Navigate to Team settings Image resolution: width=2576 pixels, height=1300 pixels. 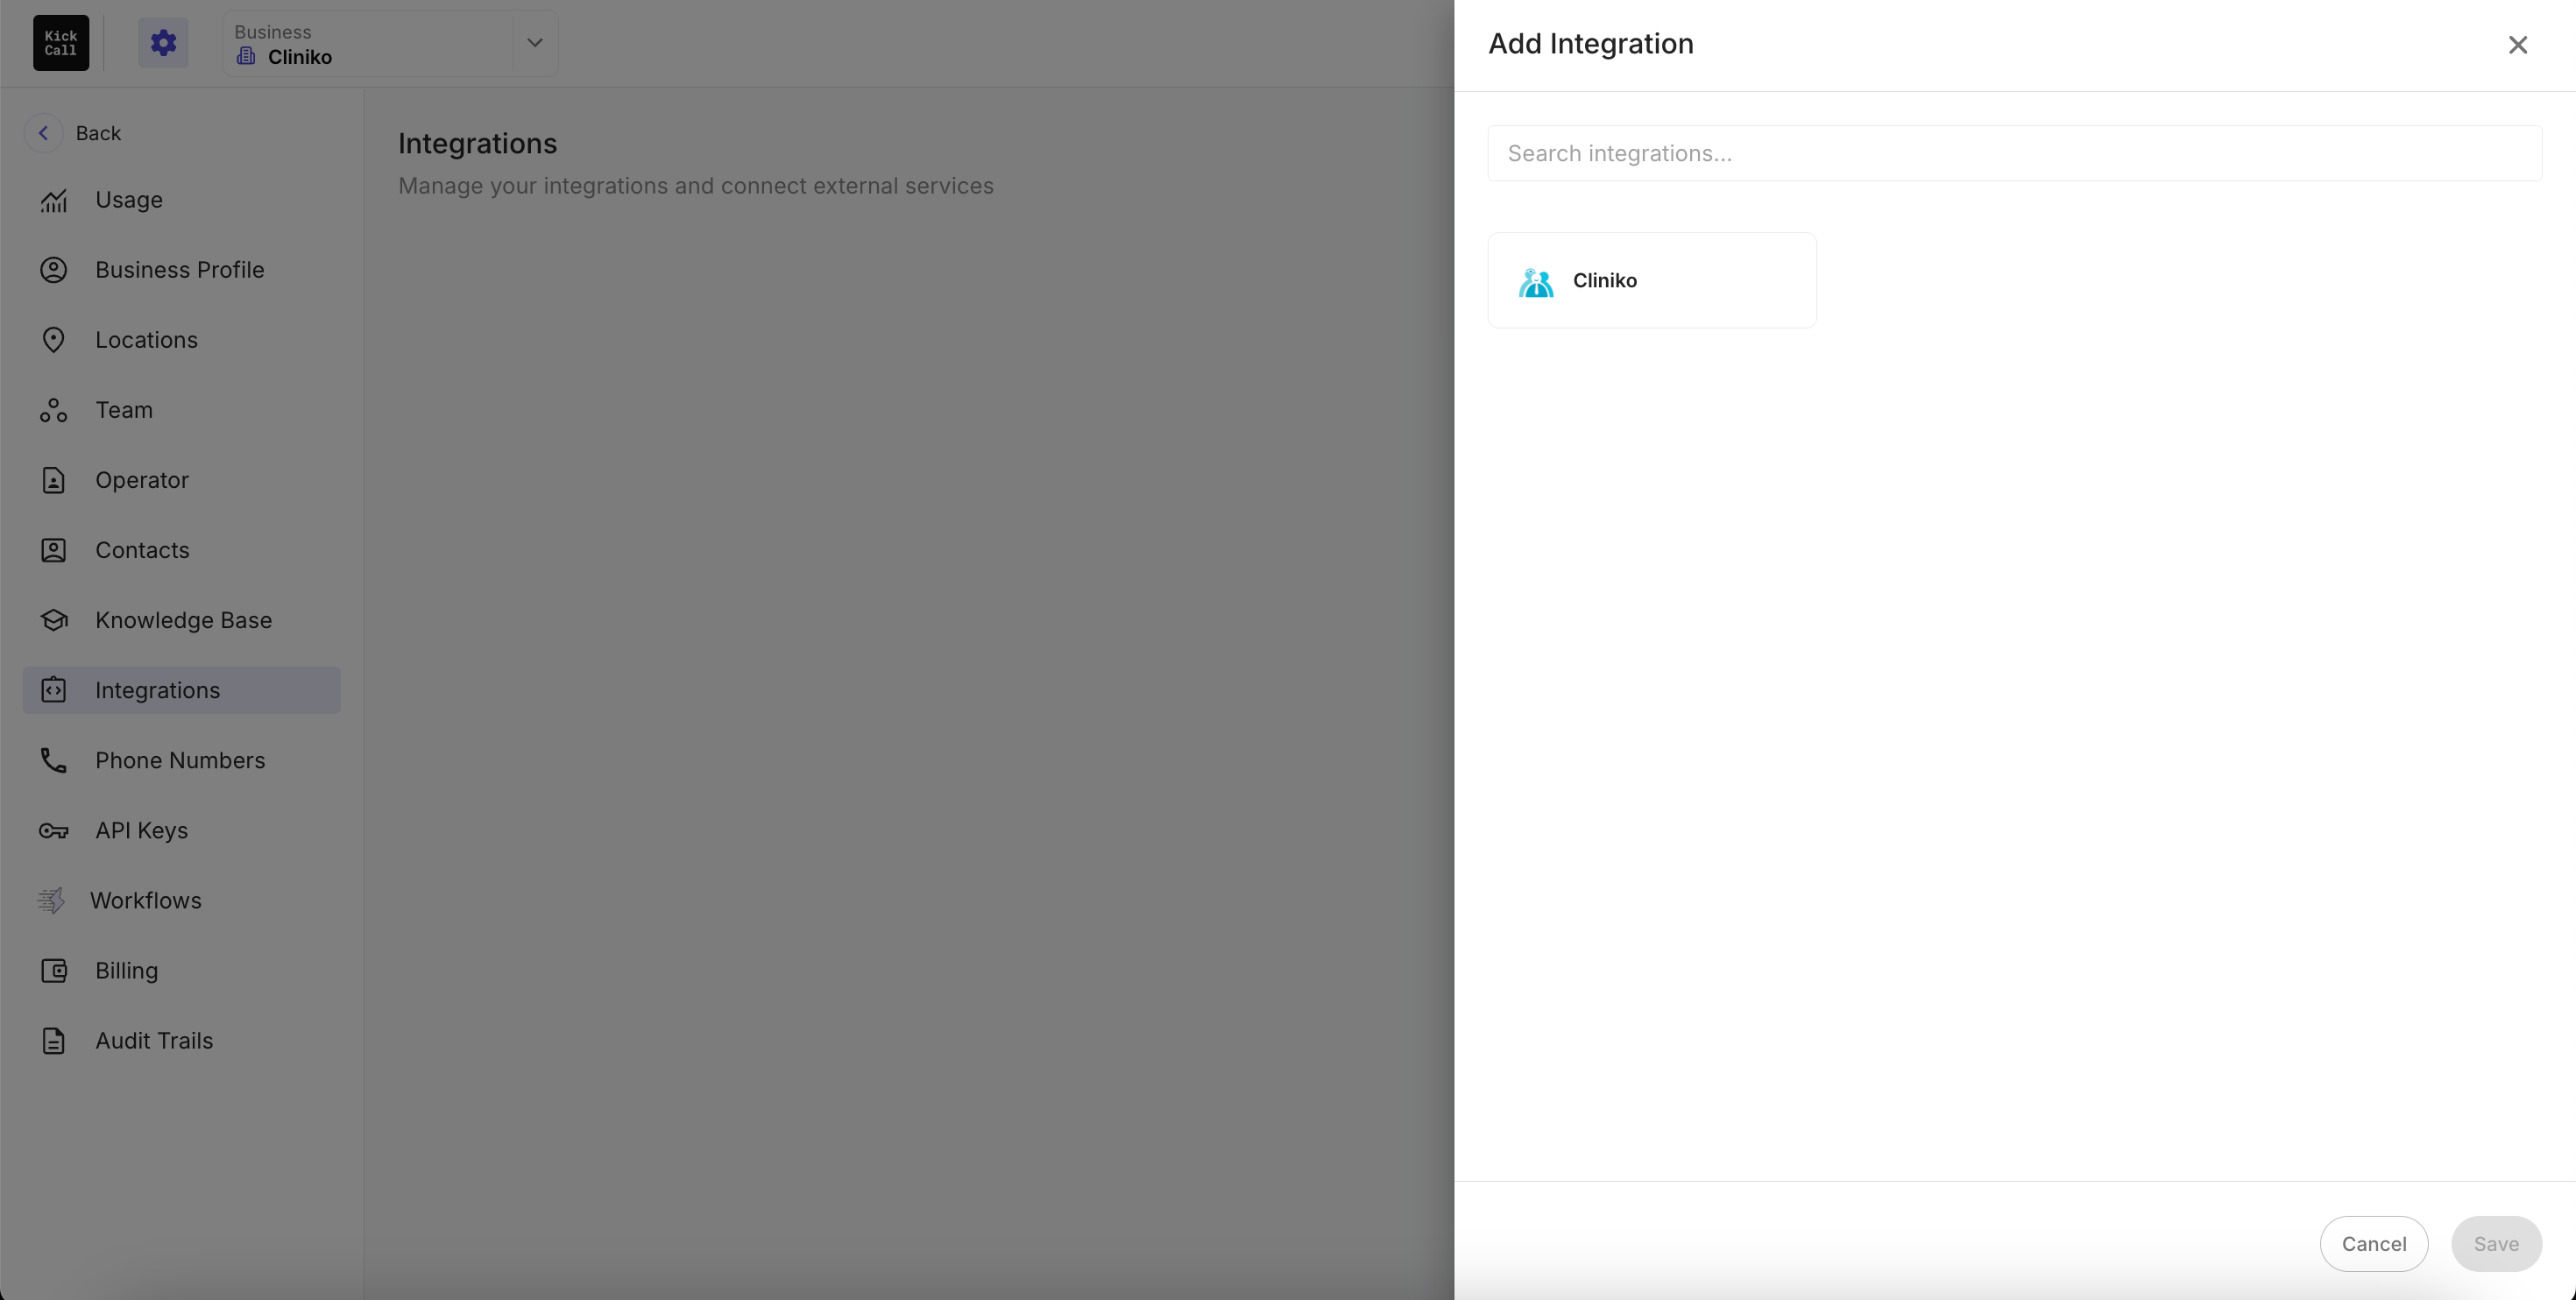(182, 410)
